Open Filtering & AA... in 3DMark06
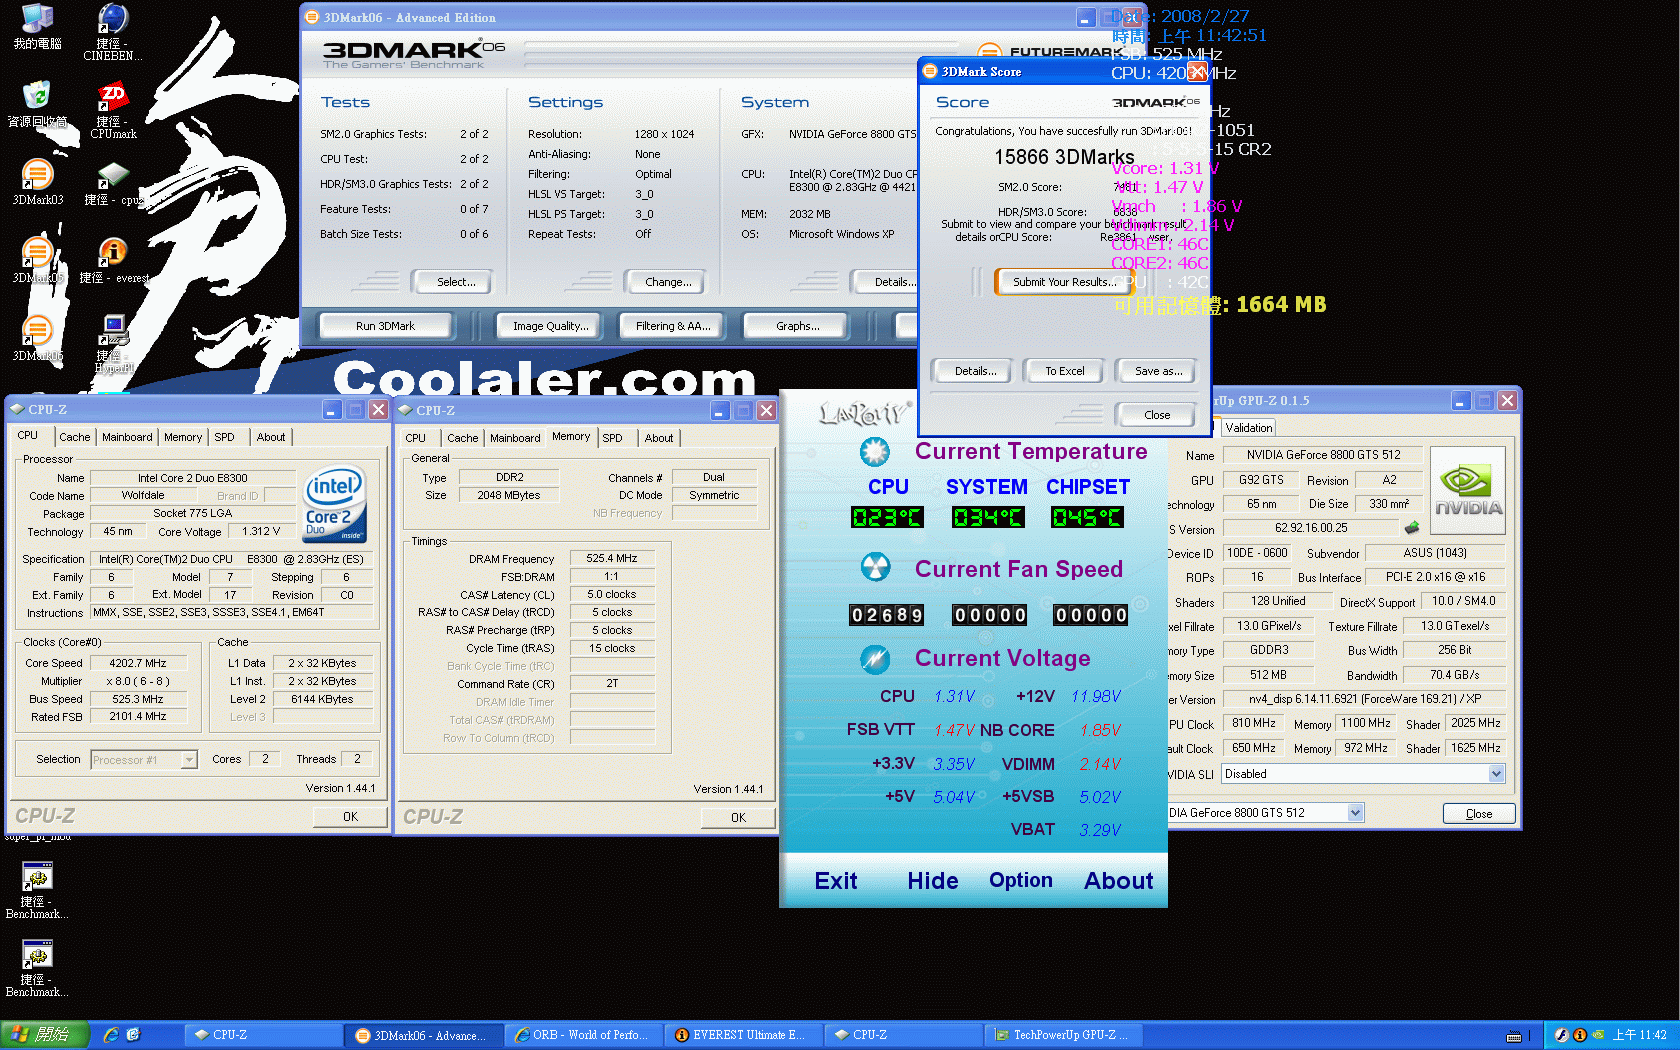Screen dimensions: 1680x1050 coord(673,326)
